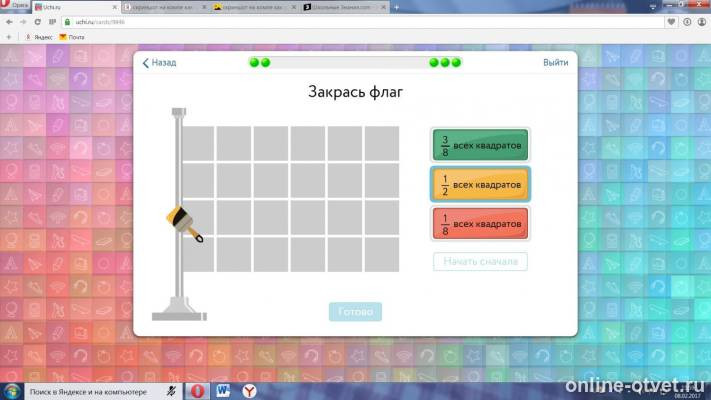The height and width of the screenshot is (400, 711).
Task: Paint the top-left square of the flag
Action: point(198,143)
